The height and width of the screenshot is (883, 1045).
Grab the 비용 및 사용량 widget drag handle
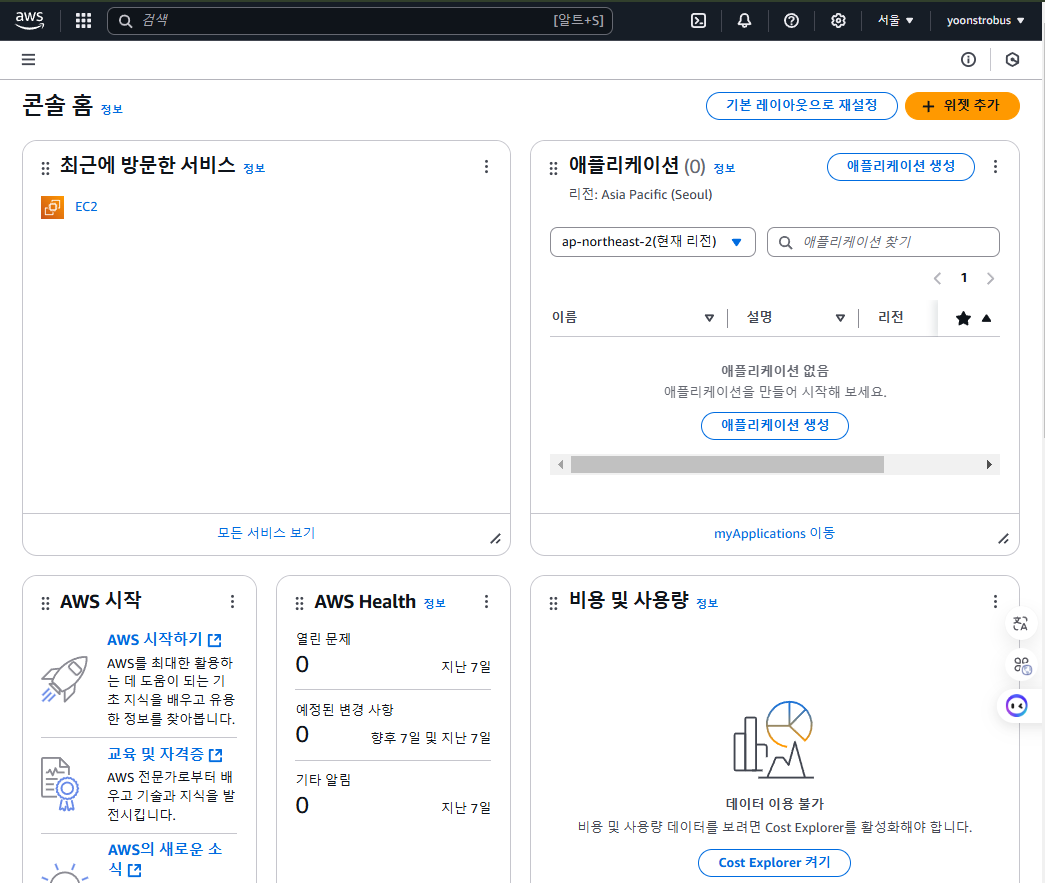coord(553,604)
